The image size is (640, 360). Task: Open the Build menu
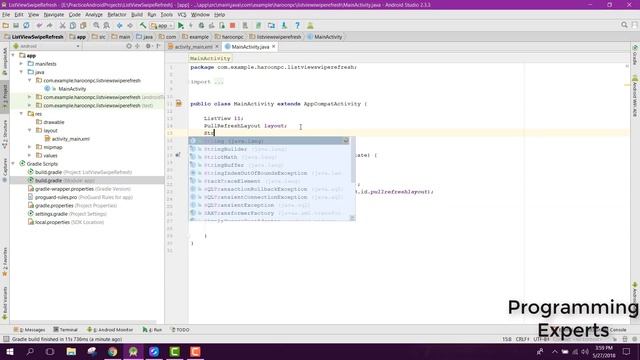[137, 15]
